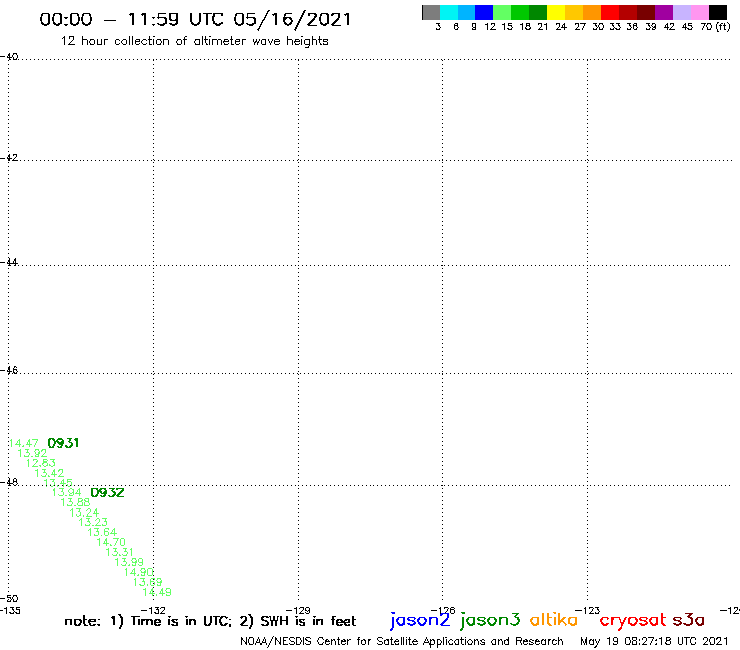
Task: Click the note about UTC and SWH
Action: click(x=210, y=621)
